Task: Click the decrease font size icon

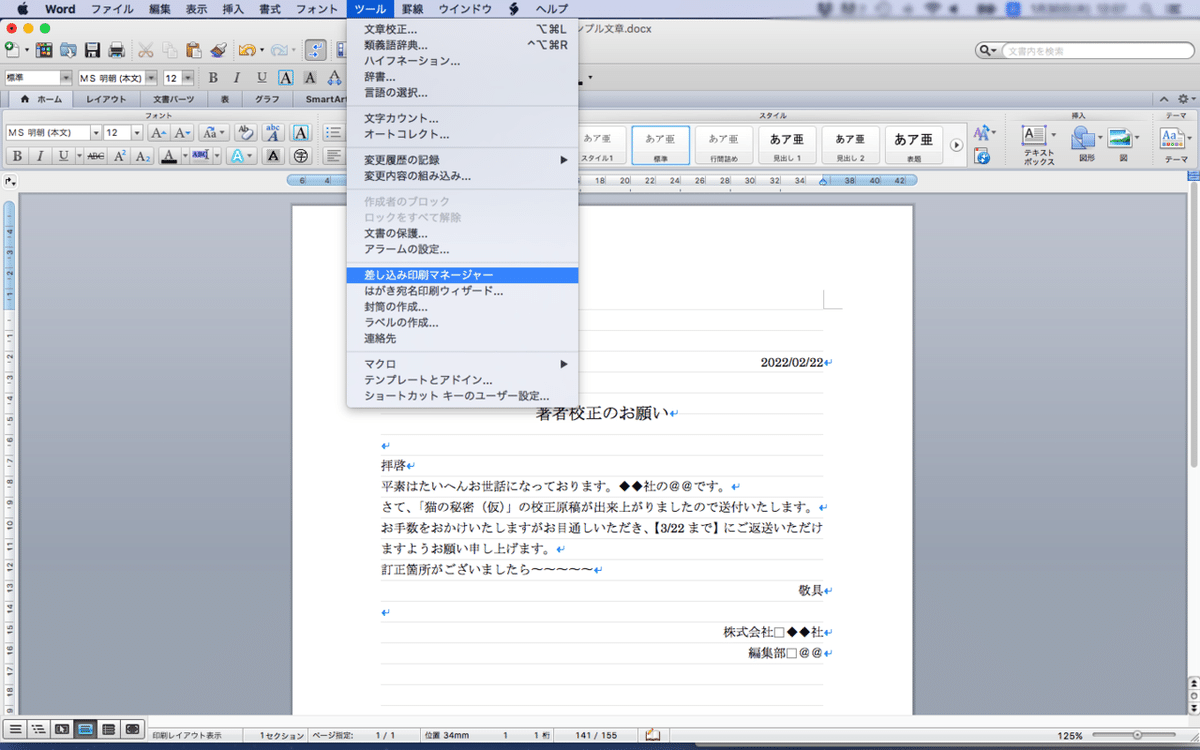Action: pyautogui.click(x=182, y=133)
